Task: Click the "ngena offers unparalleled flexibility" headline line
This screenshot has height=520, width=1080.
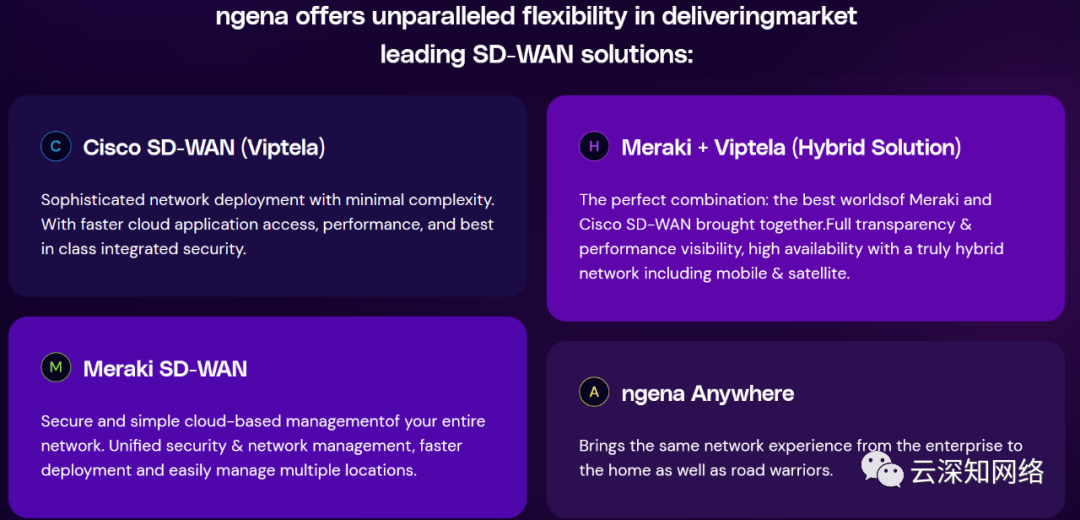Action: coord(536,17)
